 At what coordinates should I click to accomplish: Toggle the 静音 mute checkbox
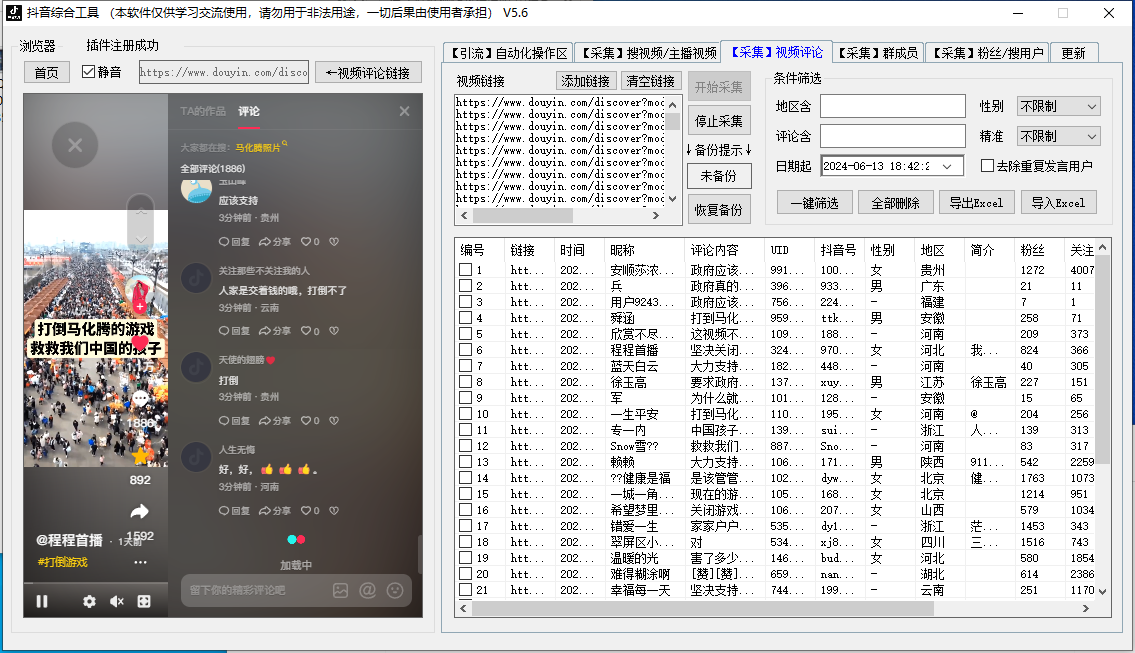tap(88, 72)
